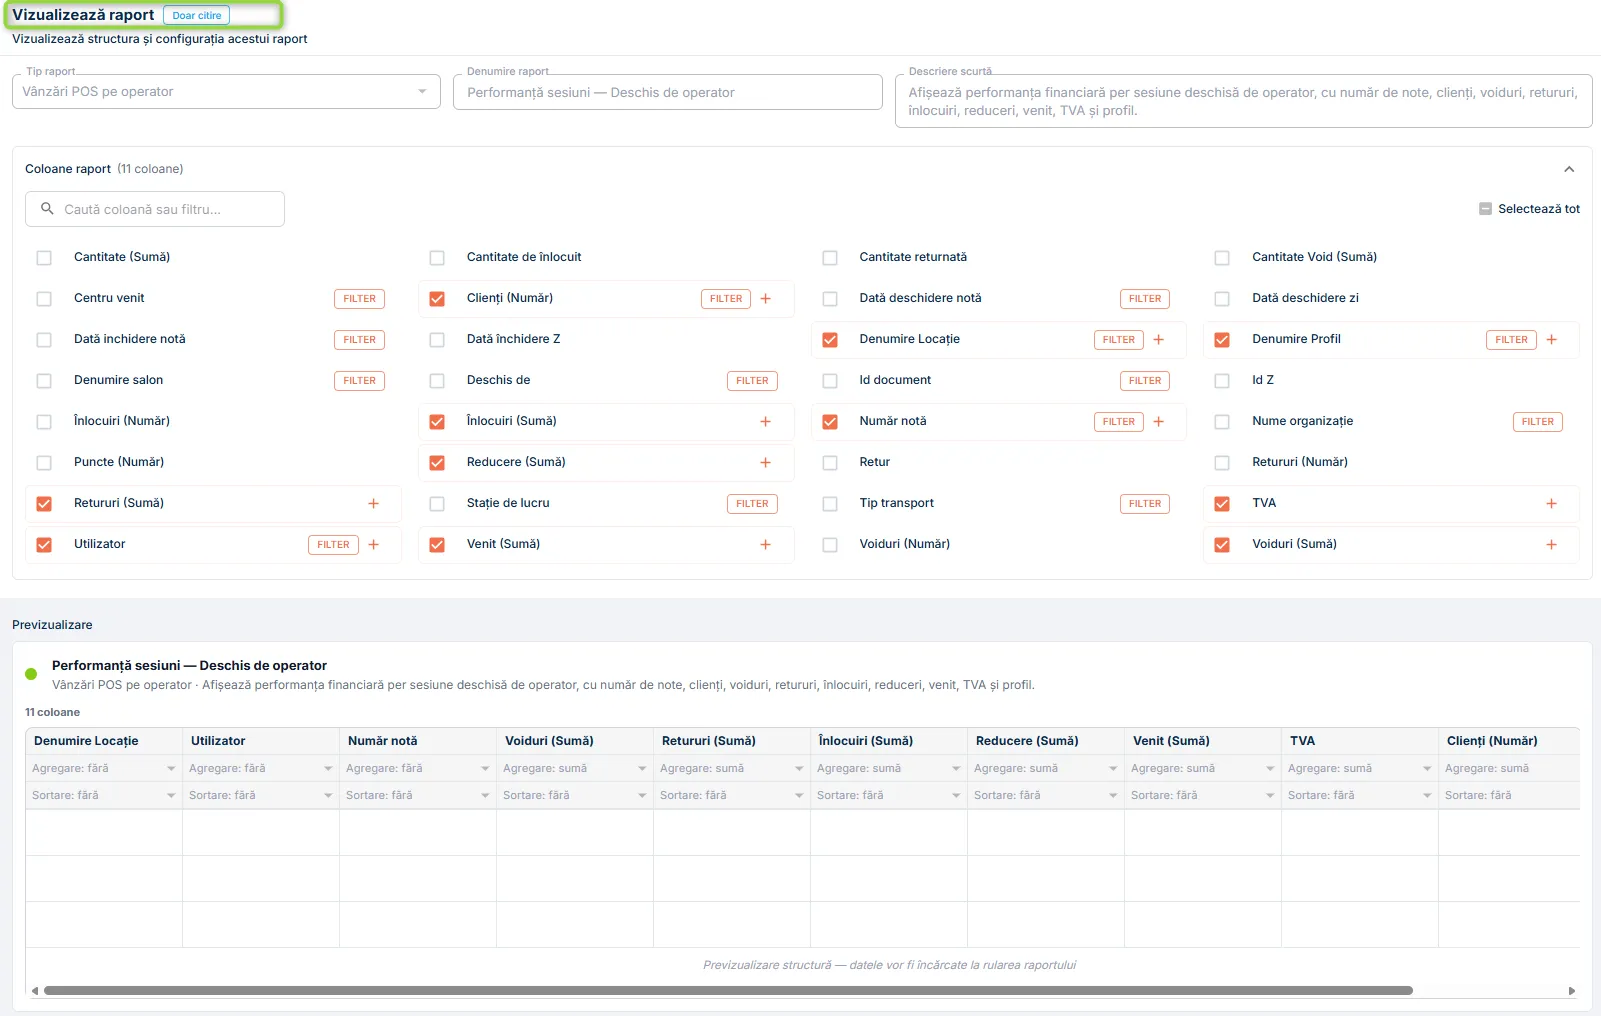Uncheck the TVA column checkbox
This screenshot has height=1016, width=1601.
[x=1222, y=504]
